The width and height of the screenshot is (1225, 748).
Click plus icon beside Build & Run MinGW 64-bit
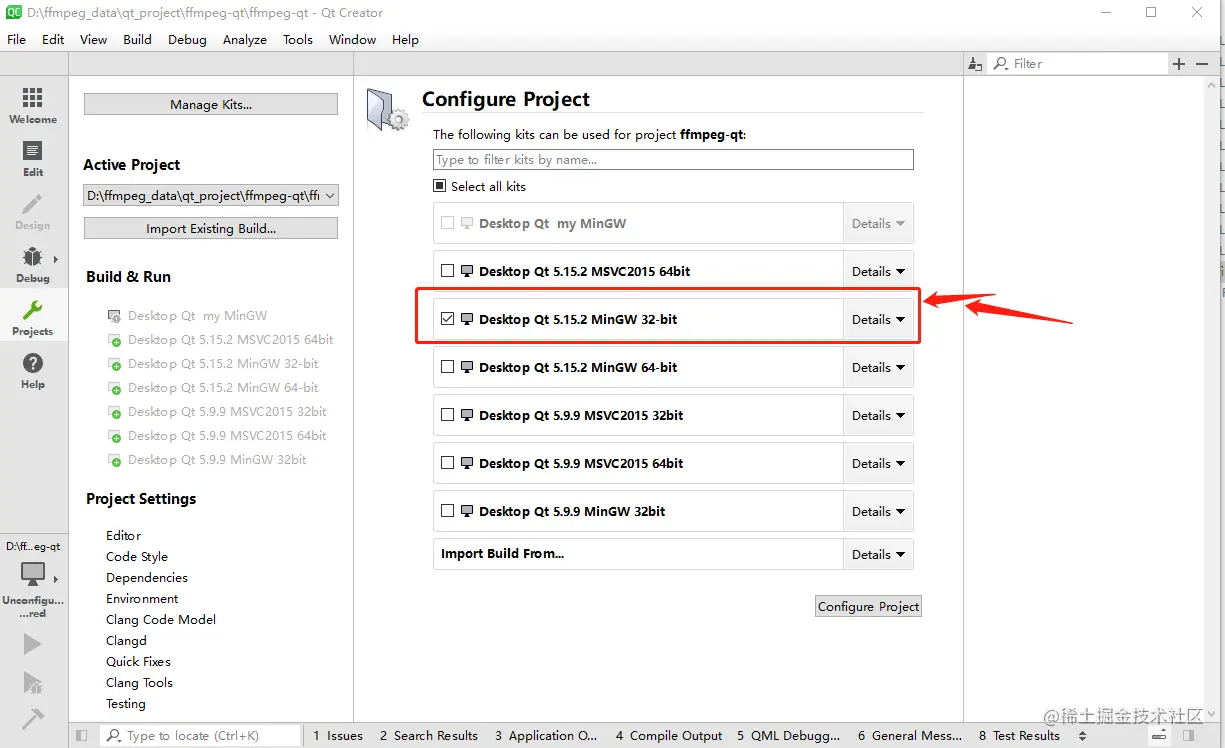tap(115, 389)
